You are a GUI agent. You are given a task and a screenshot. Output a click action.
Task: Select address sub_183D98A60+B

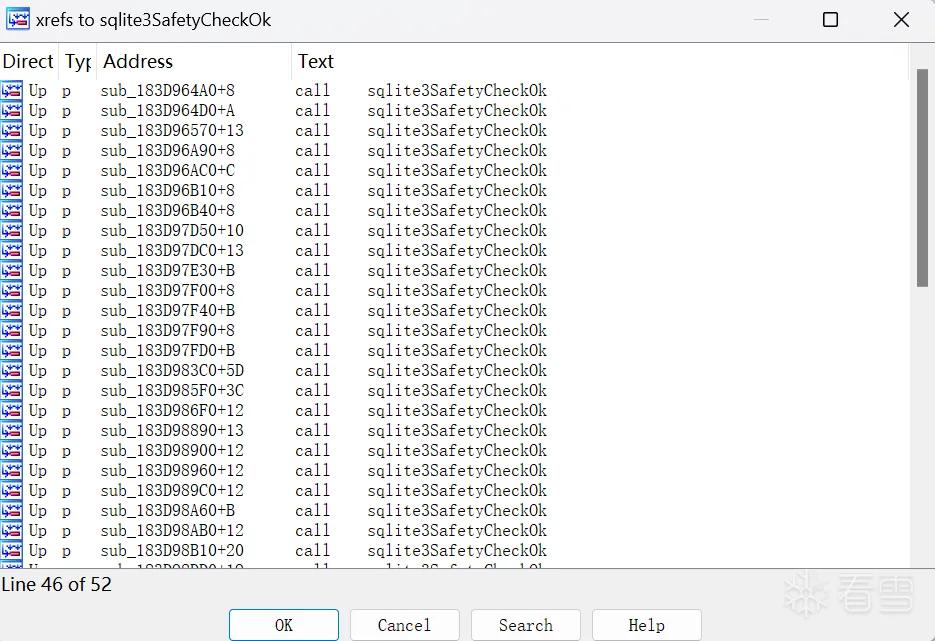click(168, 510)
